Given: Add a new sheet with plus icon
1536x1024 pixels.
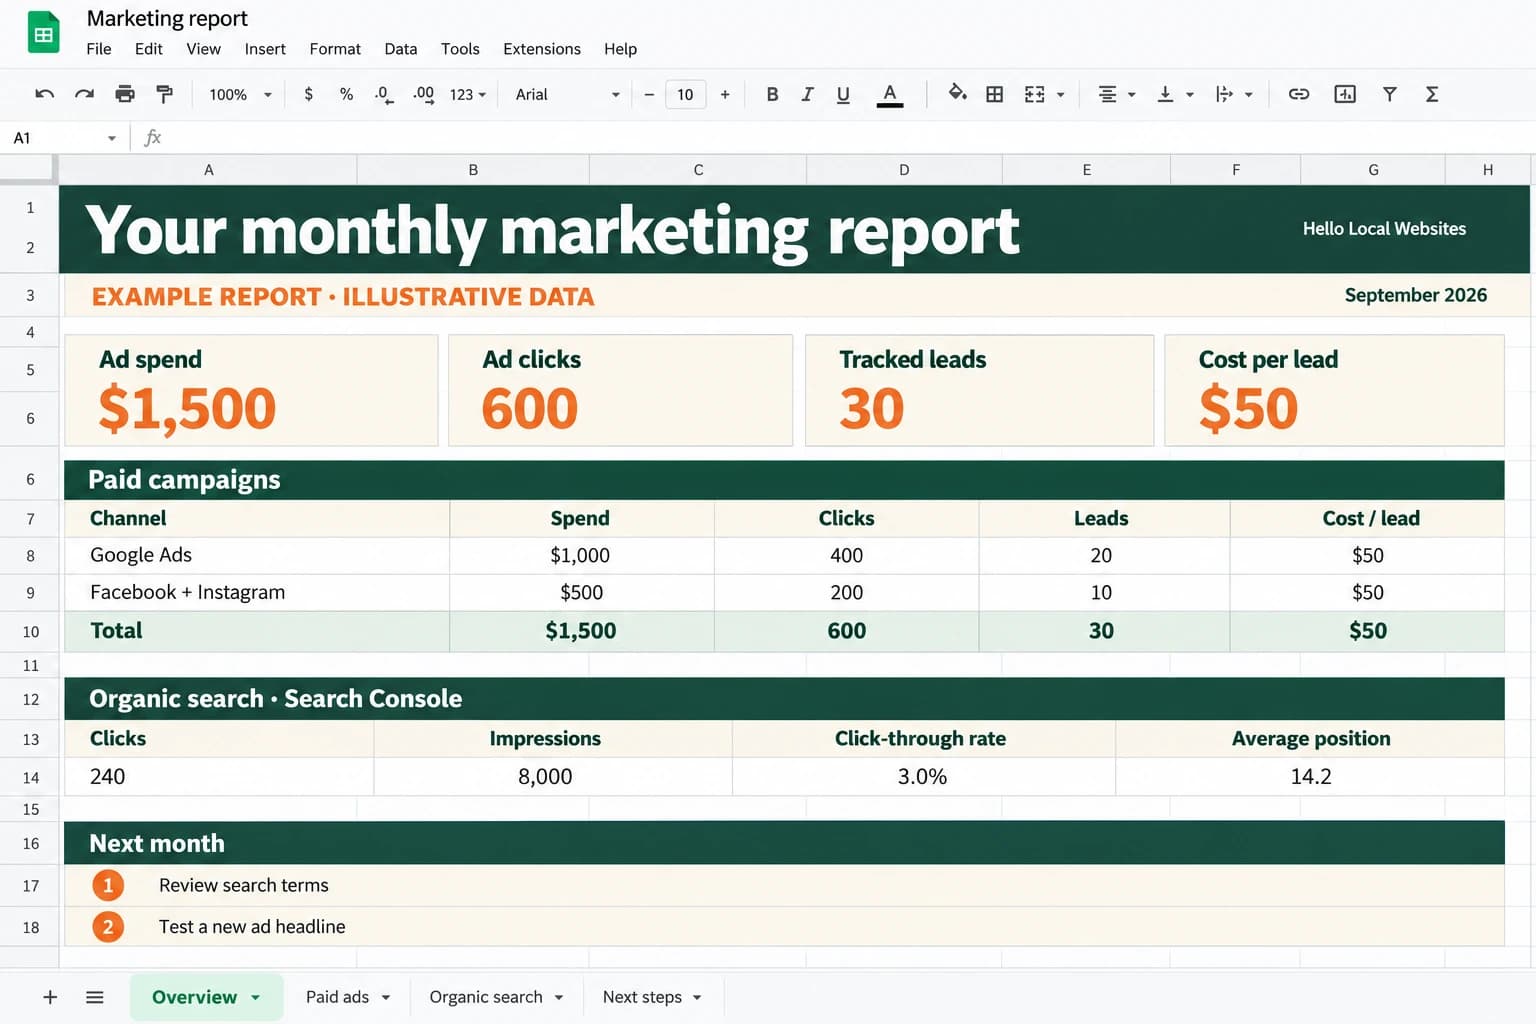Looking at the screenshot, I should point(50,997).
